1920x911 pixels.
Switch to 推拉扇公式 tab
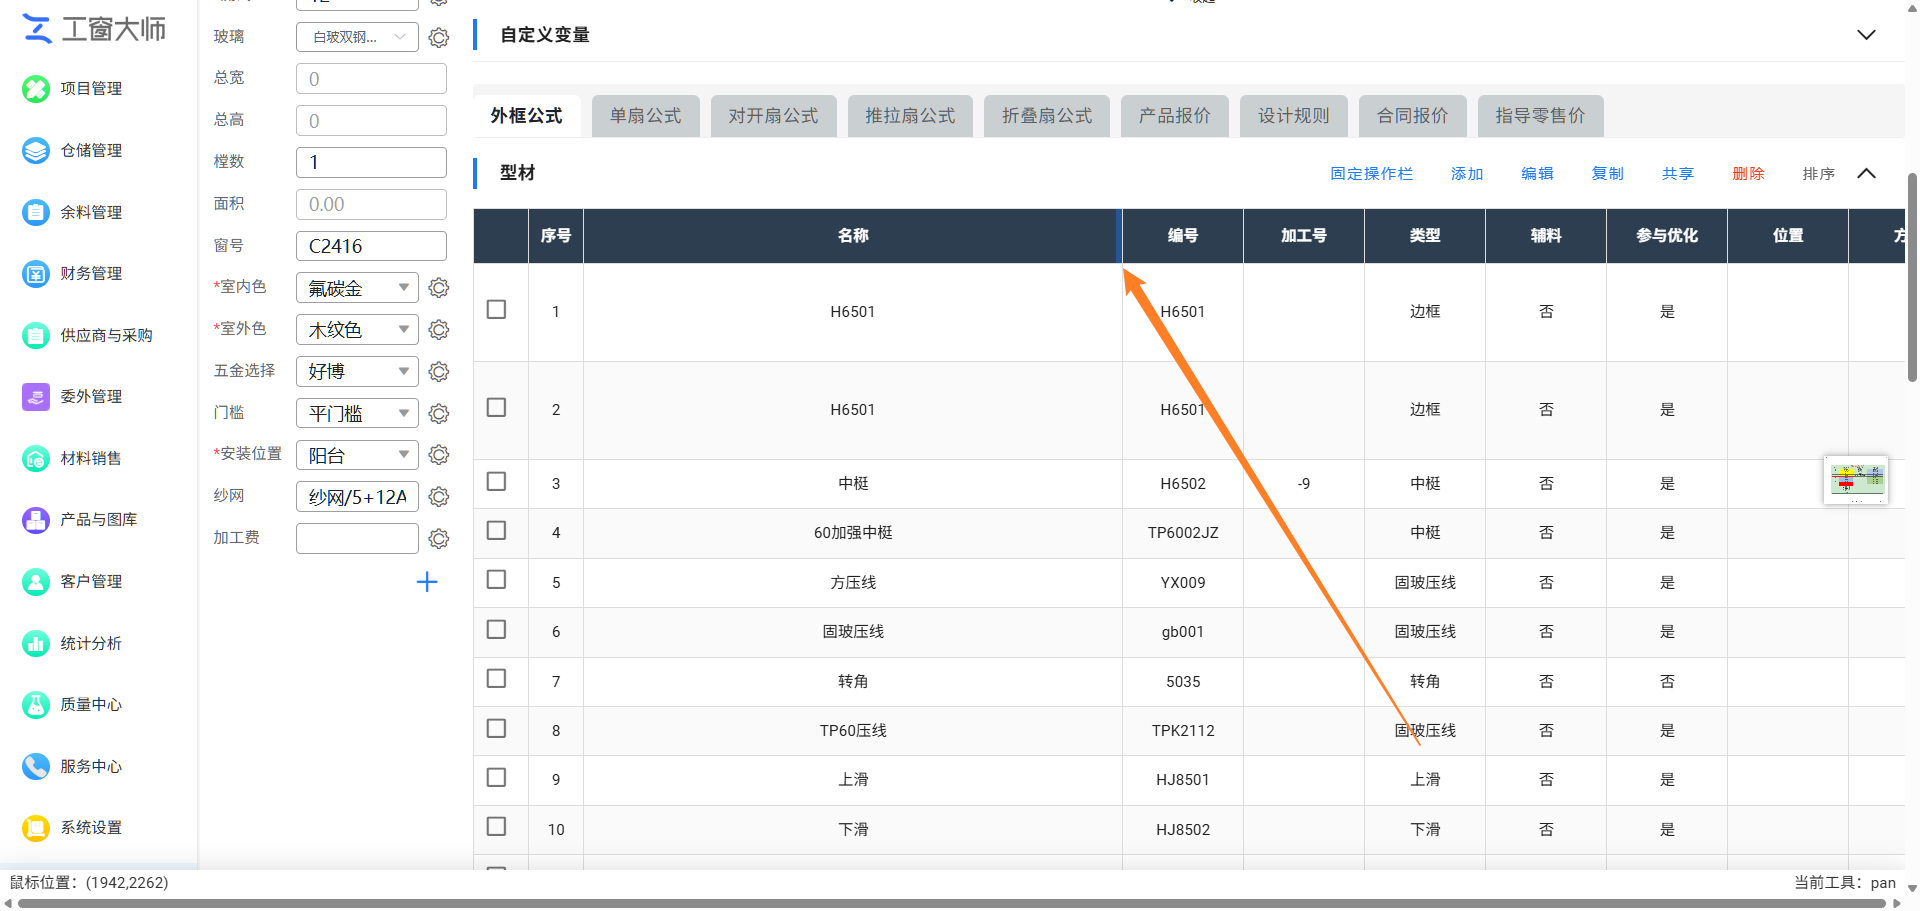tap(910, 116)
